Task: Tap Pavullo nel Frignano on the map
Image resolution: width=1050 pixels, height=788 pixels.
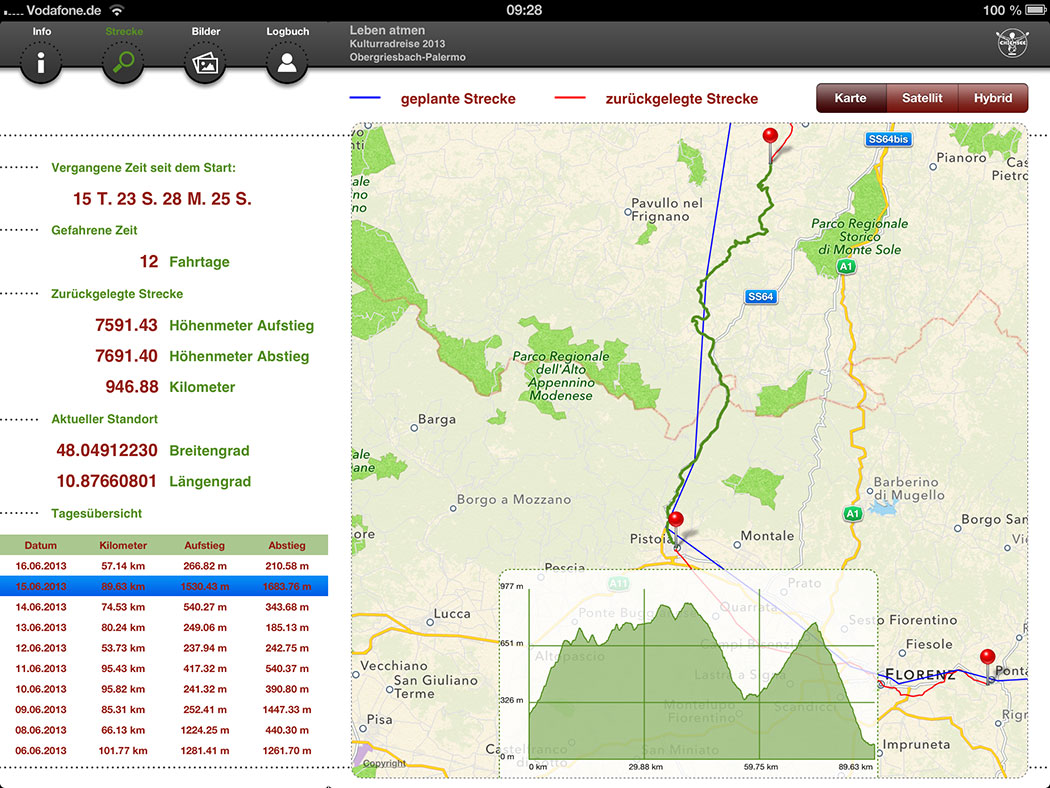Action: [x=666, y=210]
